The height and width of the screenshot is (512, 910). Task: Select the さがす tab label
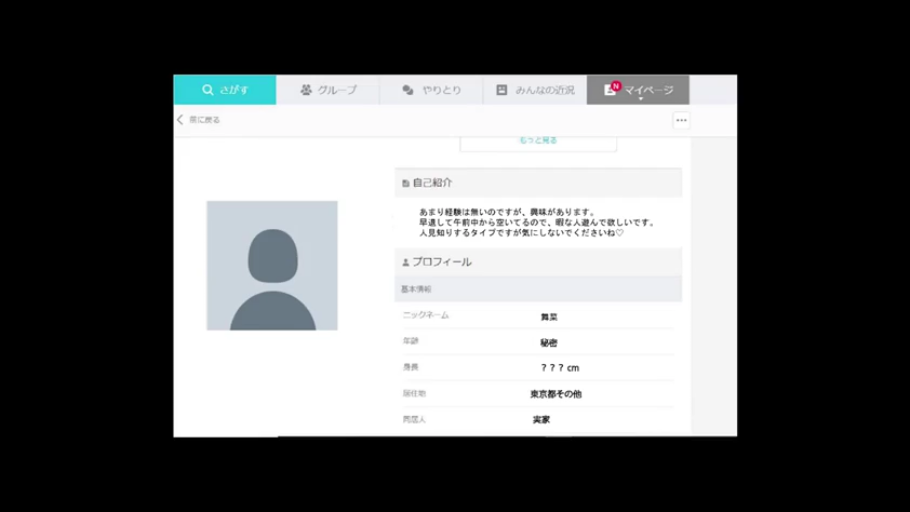tap(233, 90)
